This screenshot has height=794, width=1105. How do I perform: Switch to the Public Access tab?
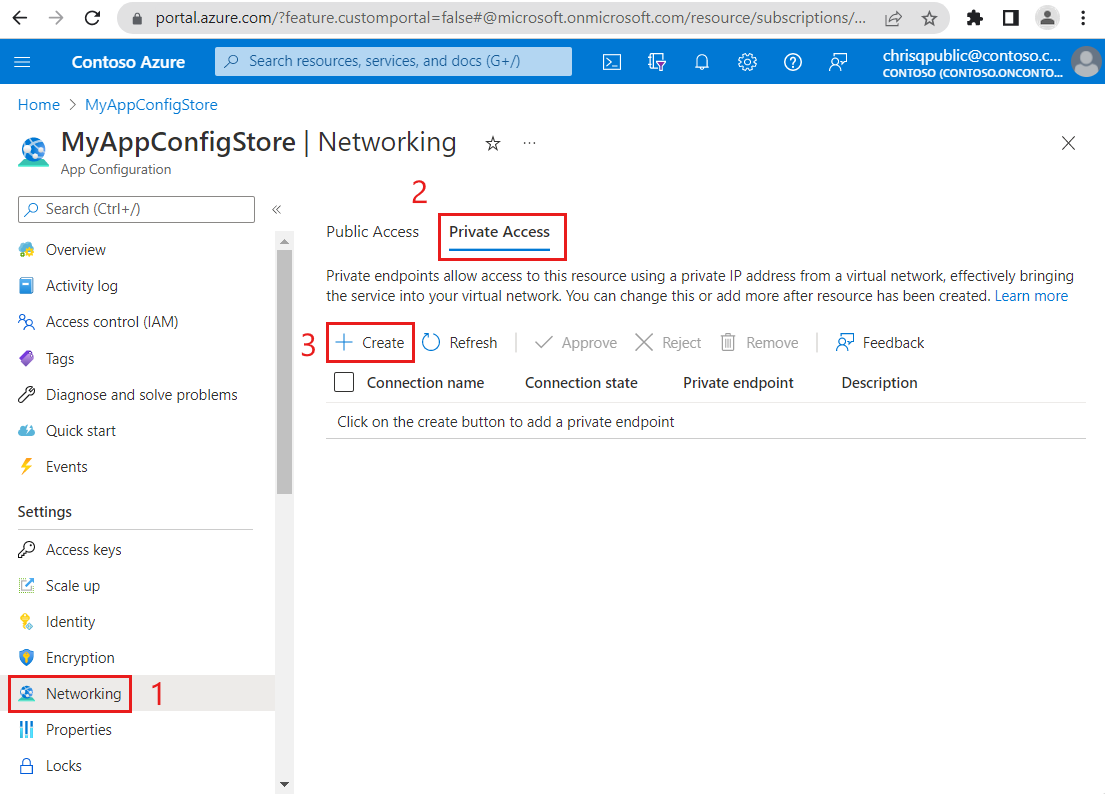coord(372,231)
